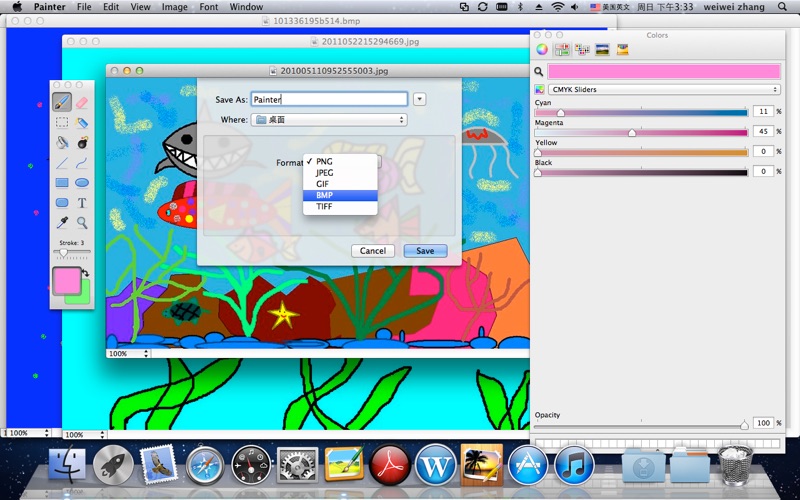
Task: Open Spotlight search in menu bar
Action: (x=782, y=7)
